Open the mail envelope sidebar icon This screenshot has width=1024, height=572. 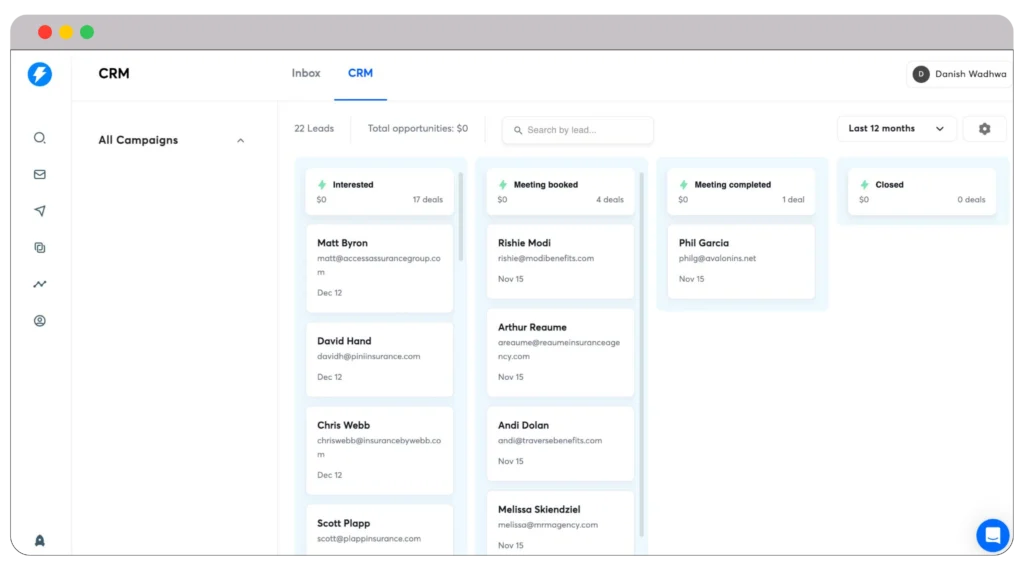tap(40, 175)
